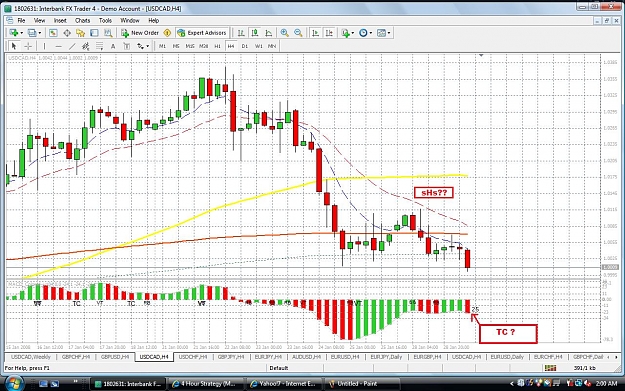The width and height of the screenshot is (625, 391).
Task: Open the Windows Start menu orb
Action: 13,383
